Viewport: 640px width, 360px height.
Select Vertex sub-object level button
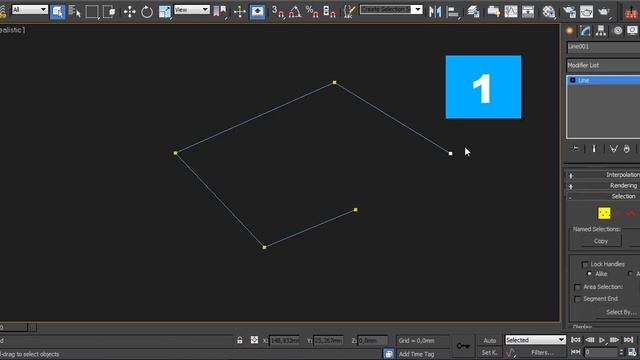tap(604, 213)
